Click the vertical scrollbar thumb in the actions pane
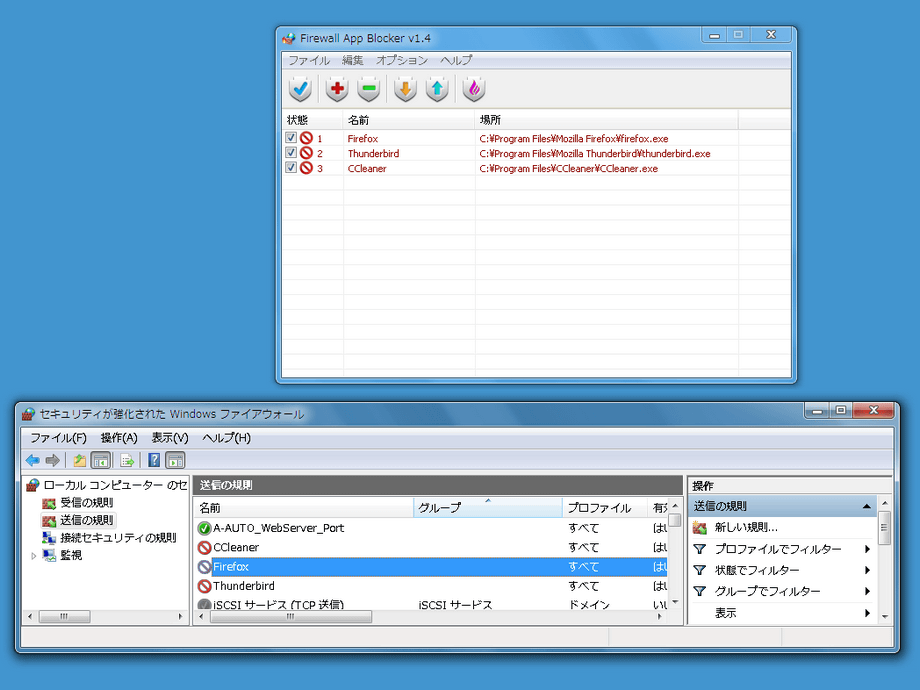This screenshot has height=690, width=920. tap(884, 527)
